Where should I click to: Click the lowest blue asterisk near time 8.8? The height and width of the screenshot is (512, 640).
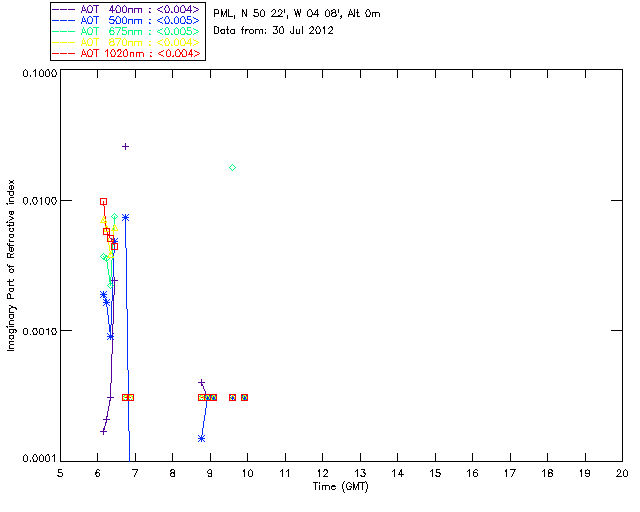pyautogui.click(x=201, y=439)
